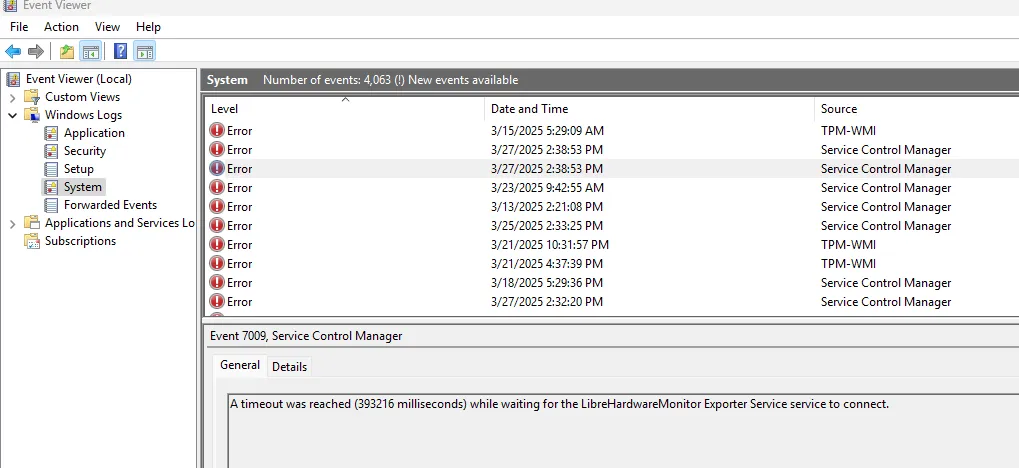Click the Forward arrow toolbar icon
The width and height of the screenshot is (1019, 468).
[36, 51]
